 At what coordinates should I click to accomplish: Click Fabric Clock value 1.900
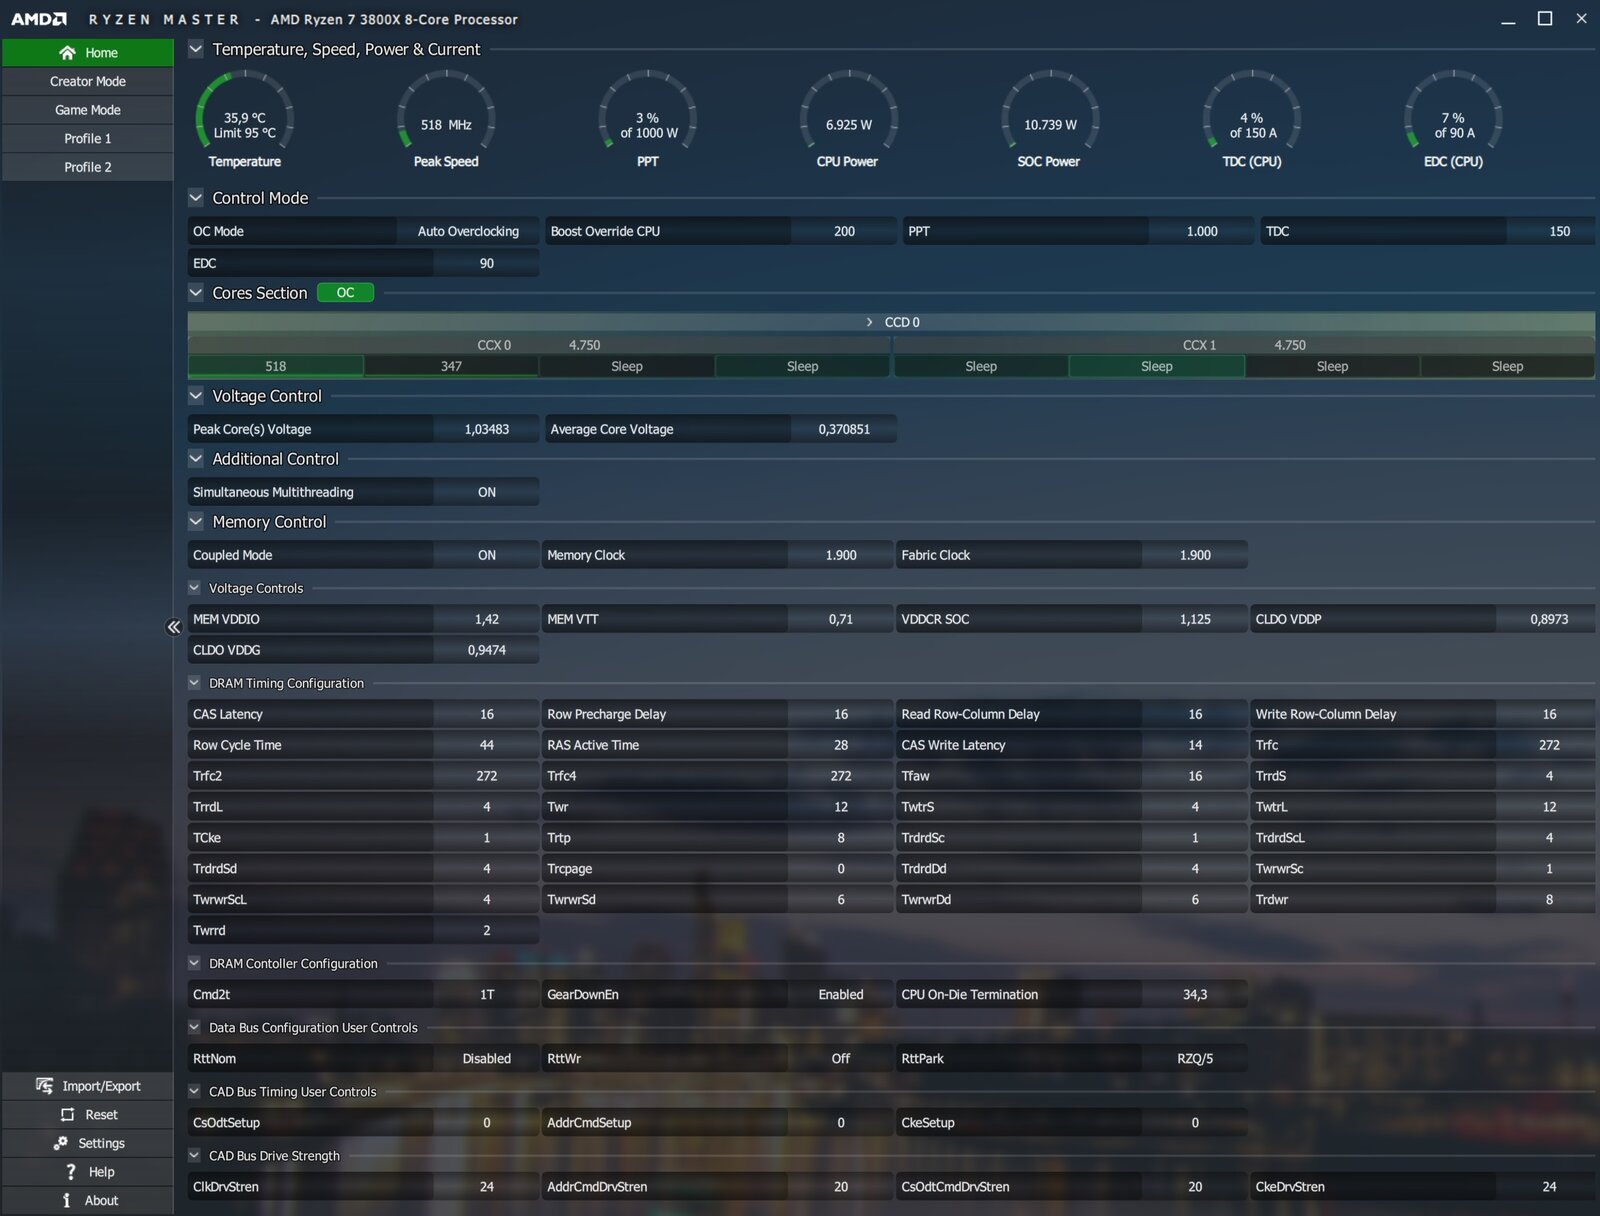coord(1195,555)
